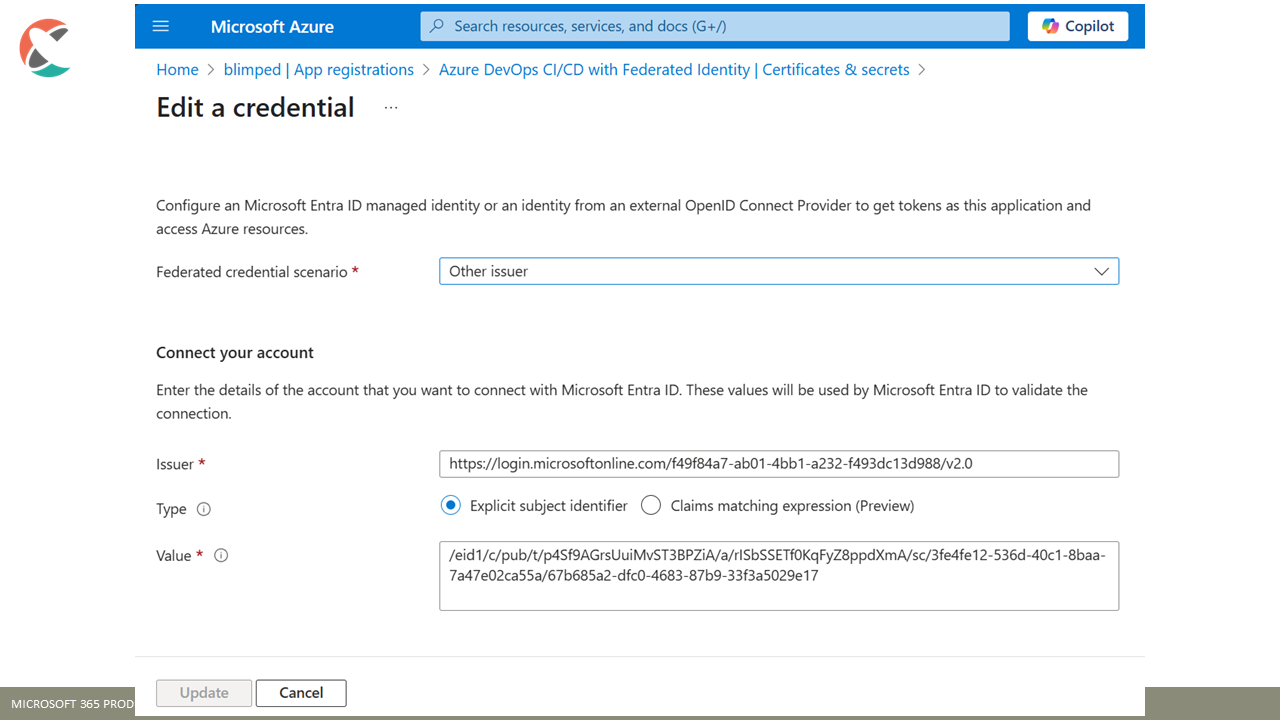Click the Copilot button

(x=1078, y=26)
